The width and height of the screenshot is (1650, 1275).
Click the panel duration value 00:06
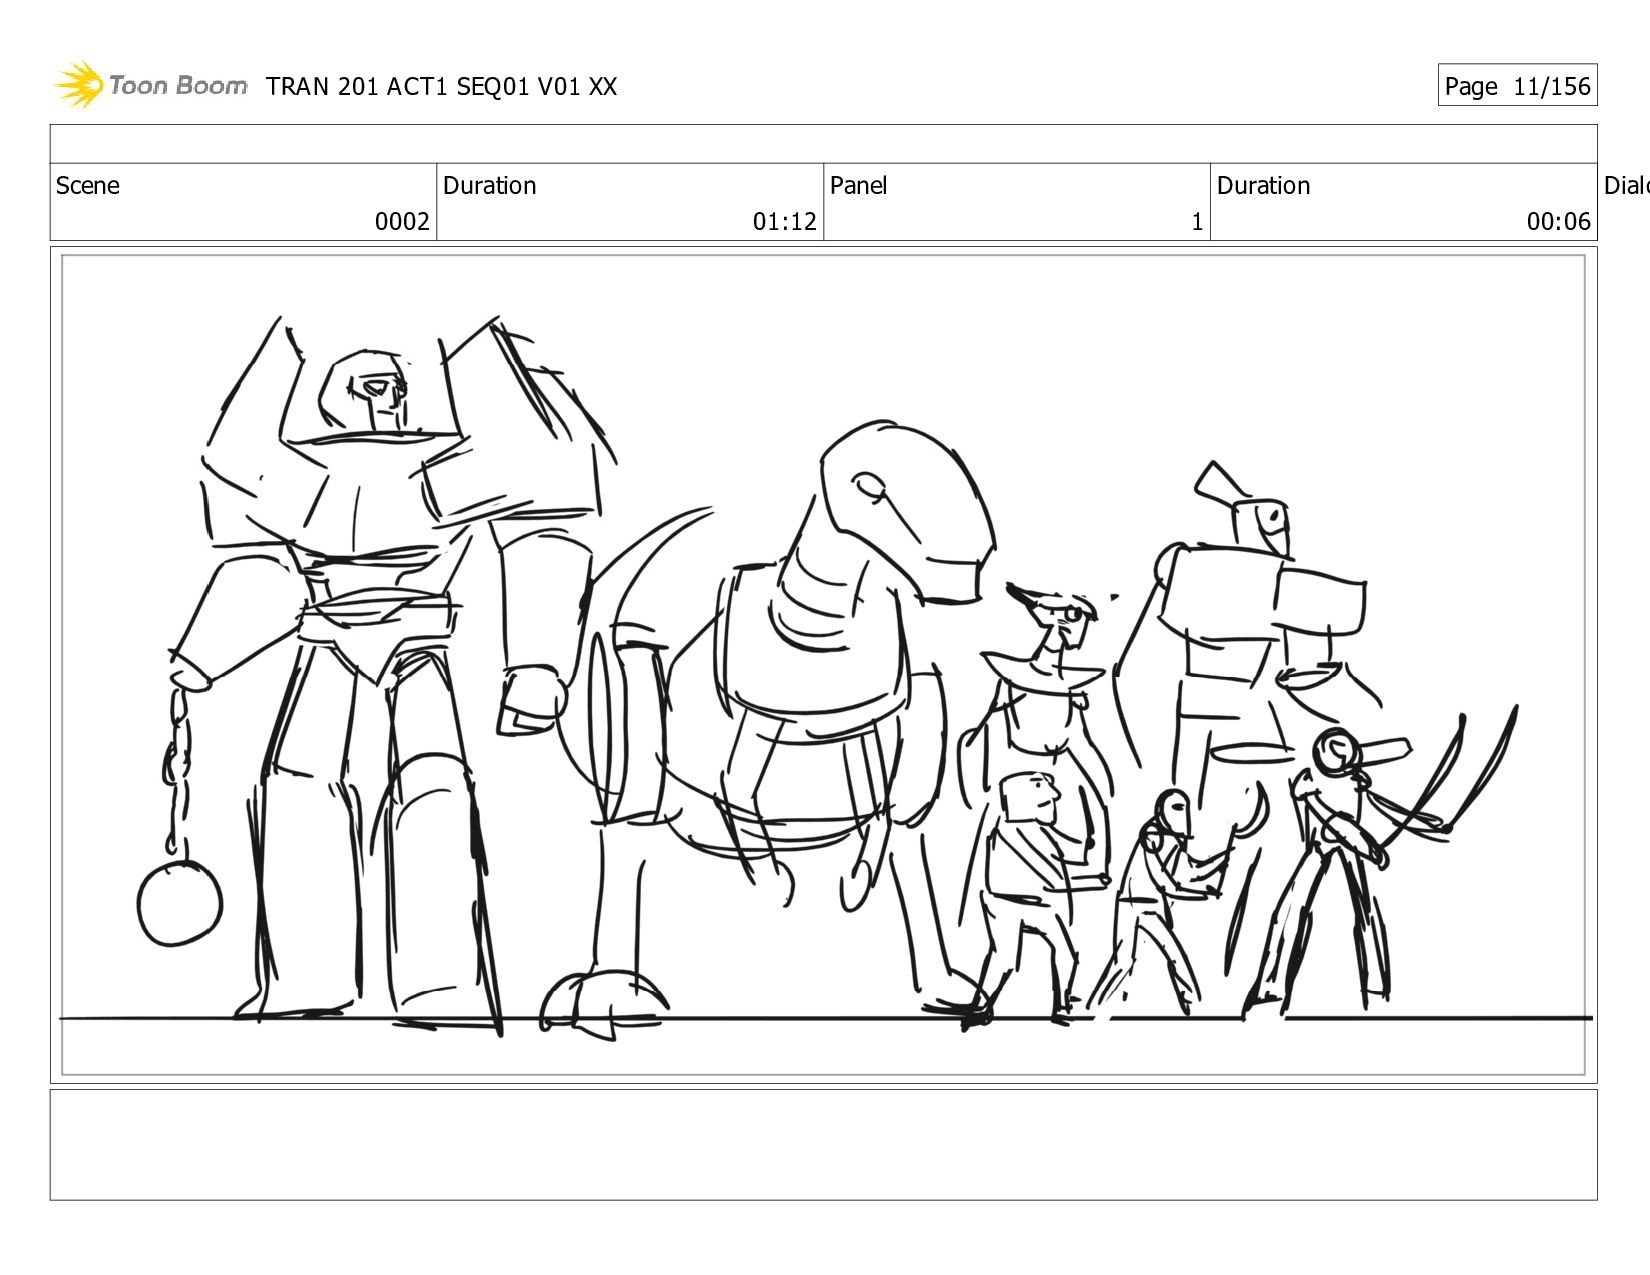click(1557, 222)
